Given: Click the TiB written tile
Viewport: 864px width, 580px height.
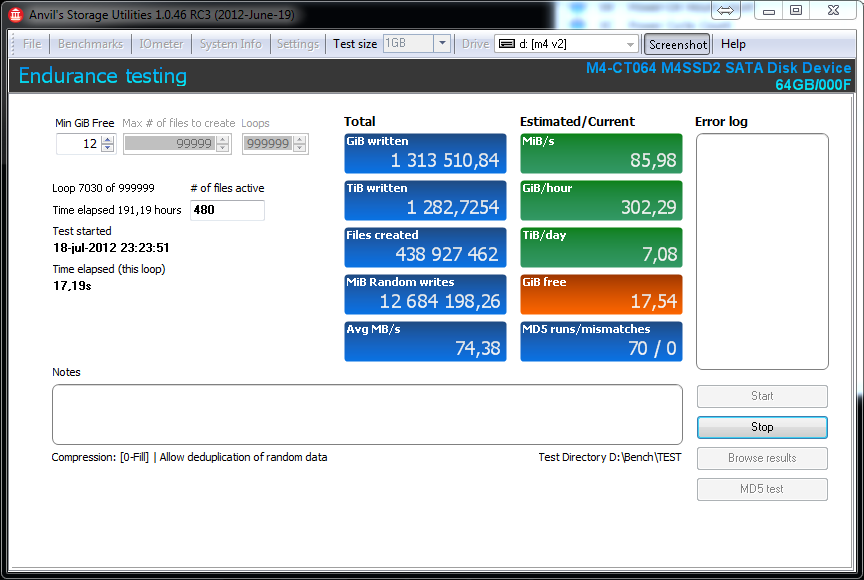Looking at the screenshot, I should 425,200.
